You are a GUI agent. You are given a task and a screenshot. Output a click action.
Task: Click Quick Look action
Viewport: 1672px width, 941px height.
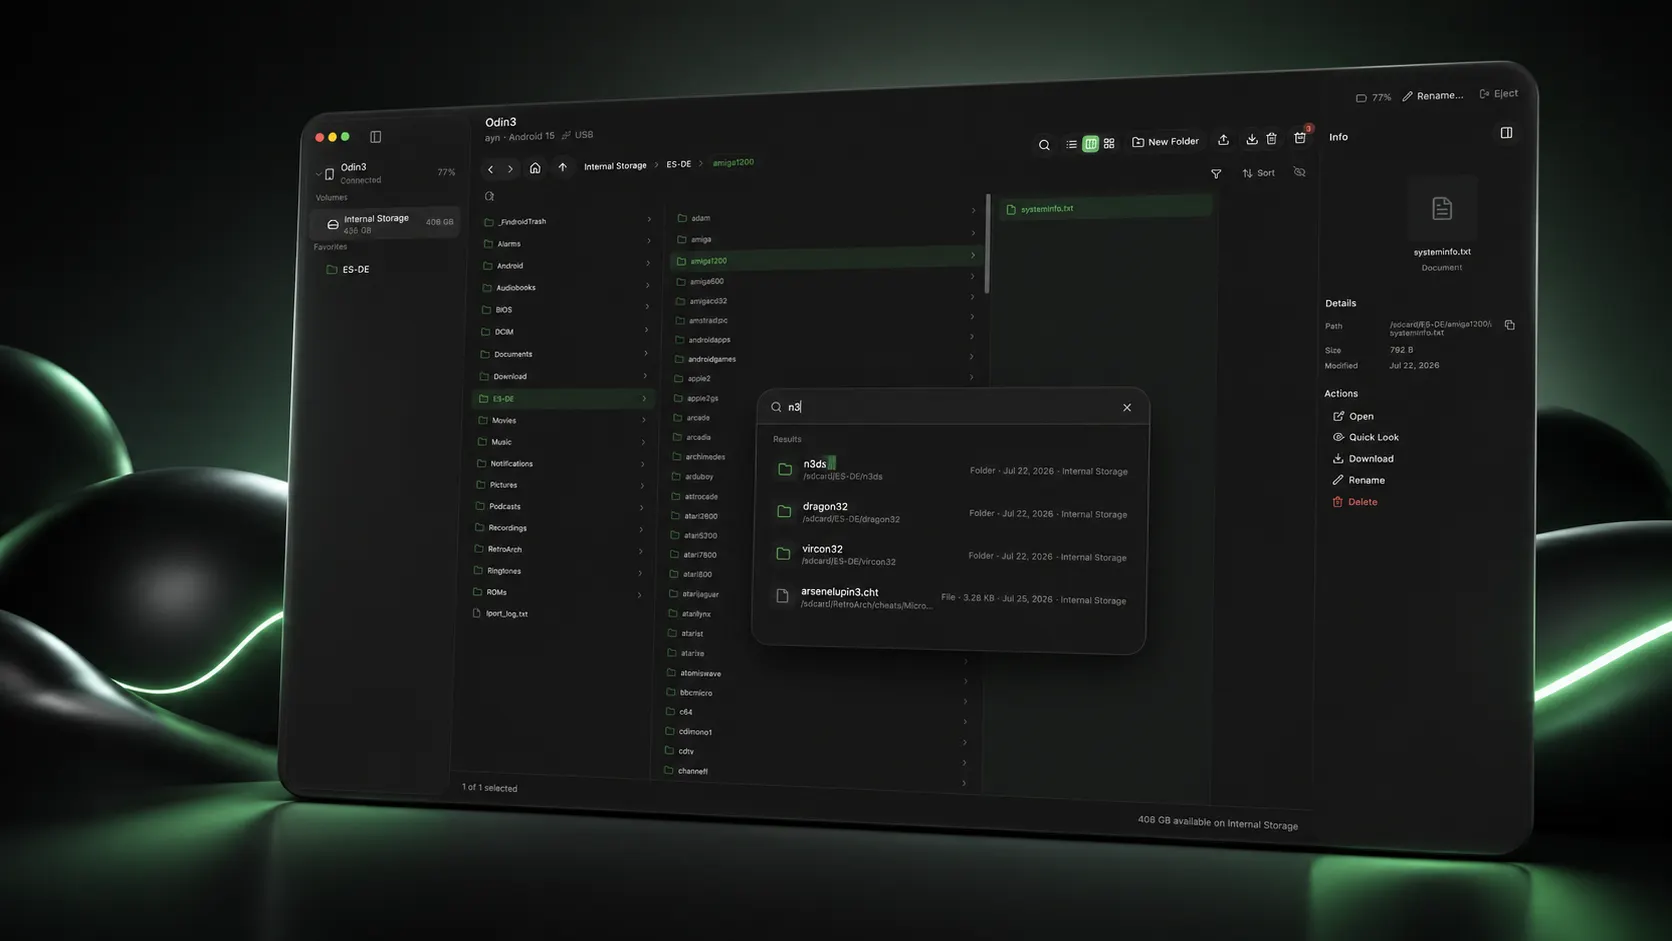(x=1366, y=437)
